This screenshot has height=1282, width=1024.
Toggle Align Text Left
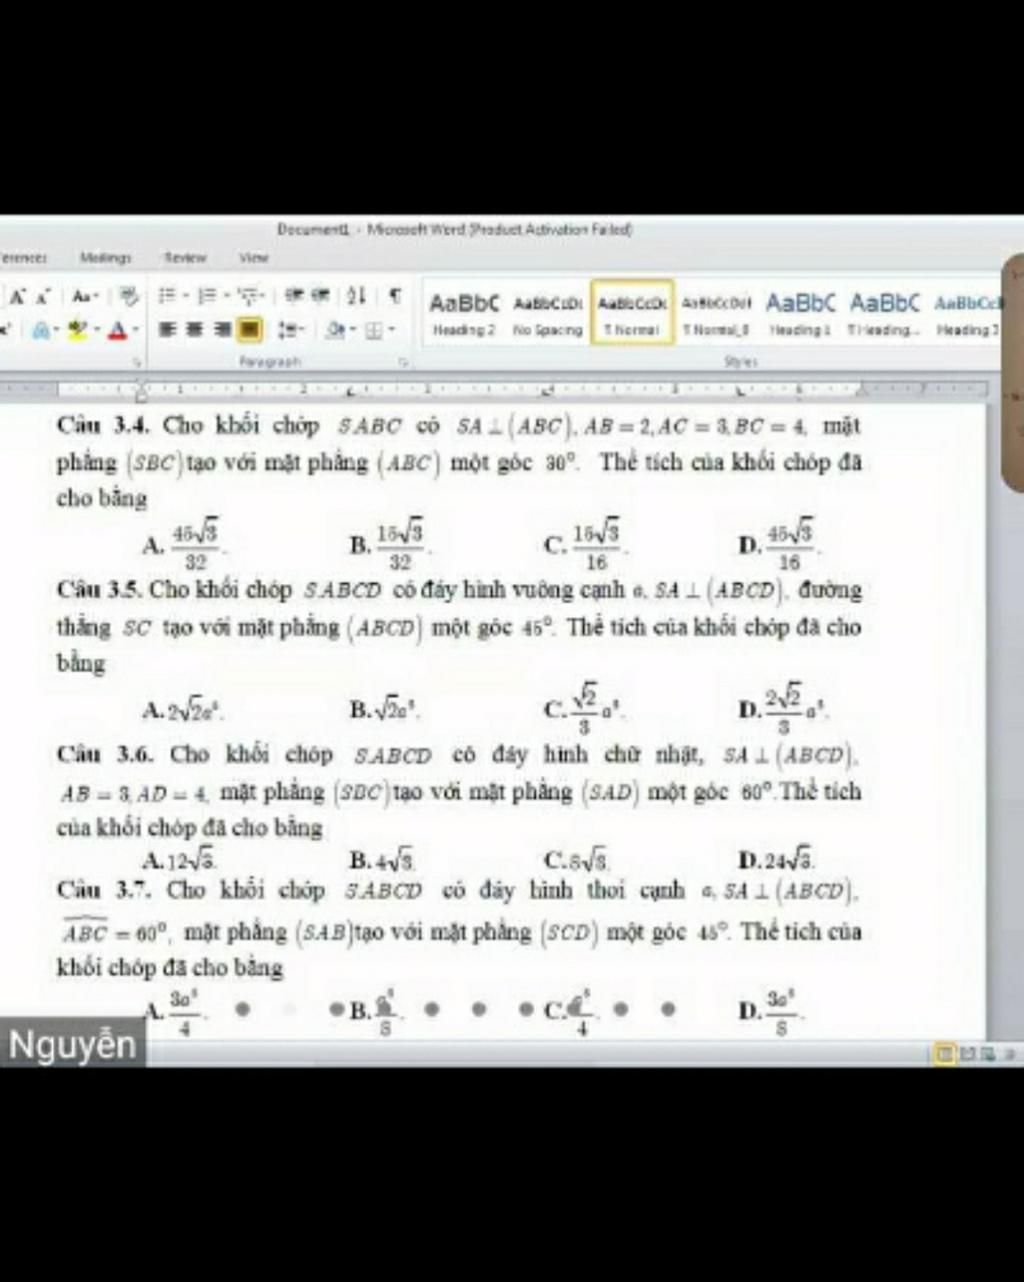tap(167, 328)
